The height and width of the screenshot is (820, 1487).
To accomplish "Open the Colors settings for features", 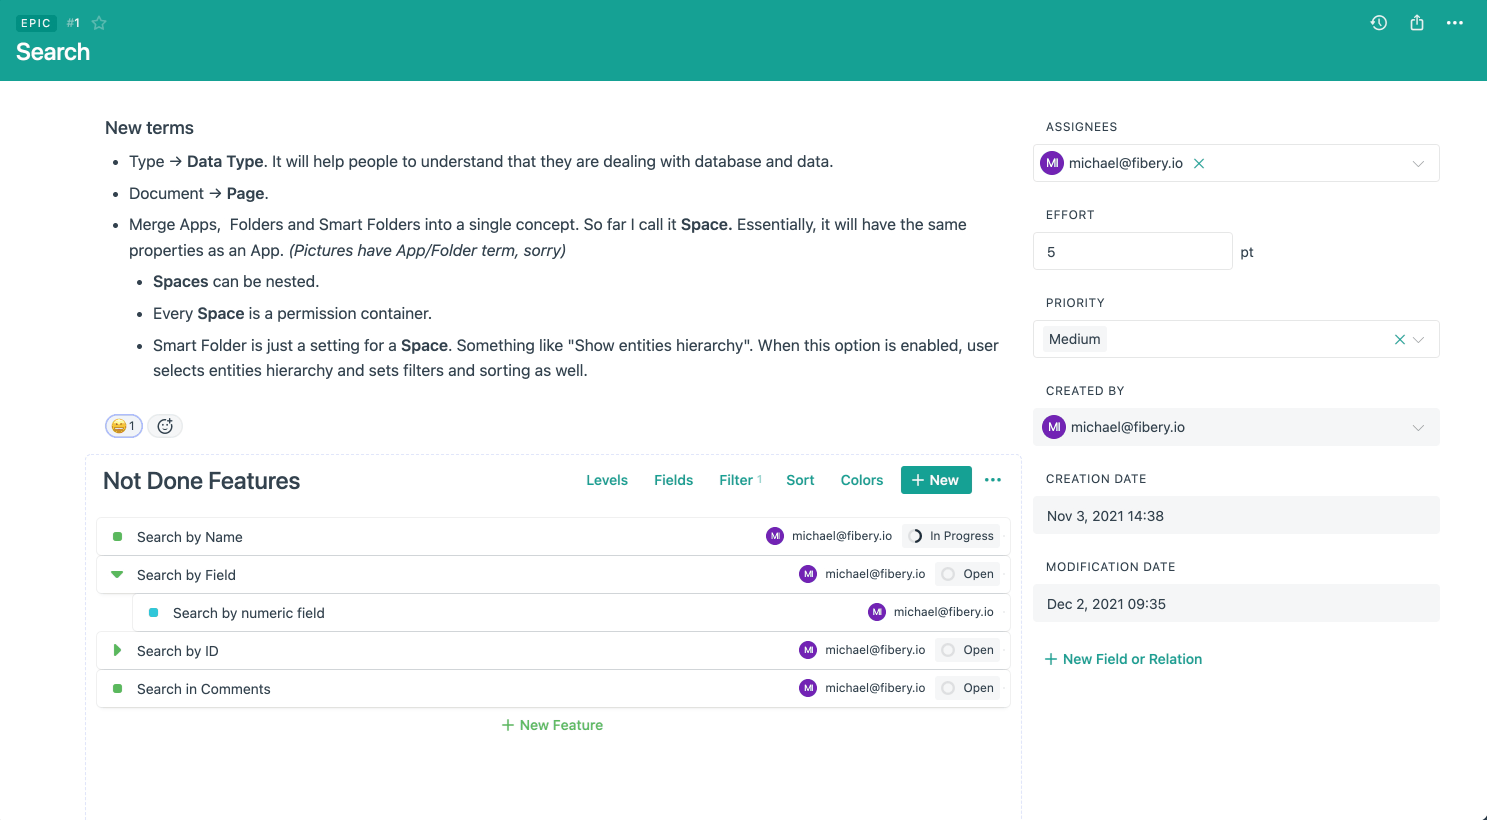I will click(861, 480).
